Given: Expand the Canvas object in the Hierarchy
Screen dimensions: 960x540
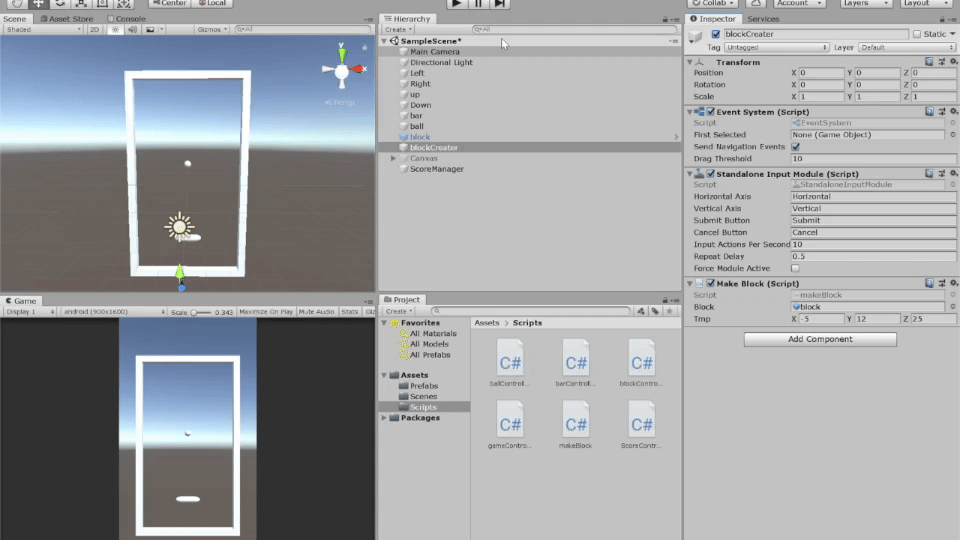Looking at the screenshot, I should tap(394, 158).
